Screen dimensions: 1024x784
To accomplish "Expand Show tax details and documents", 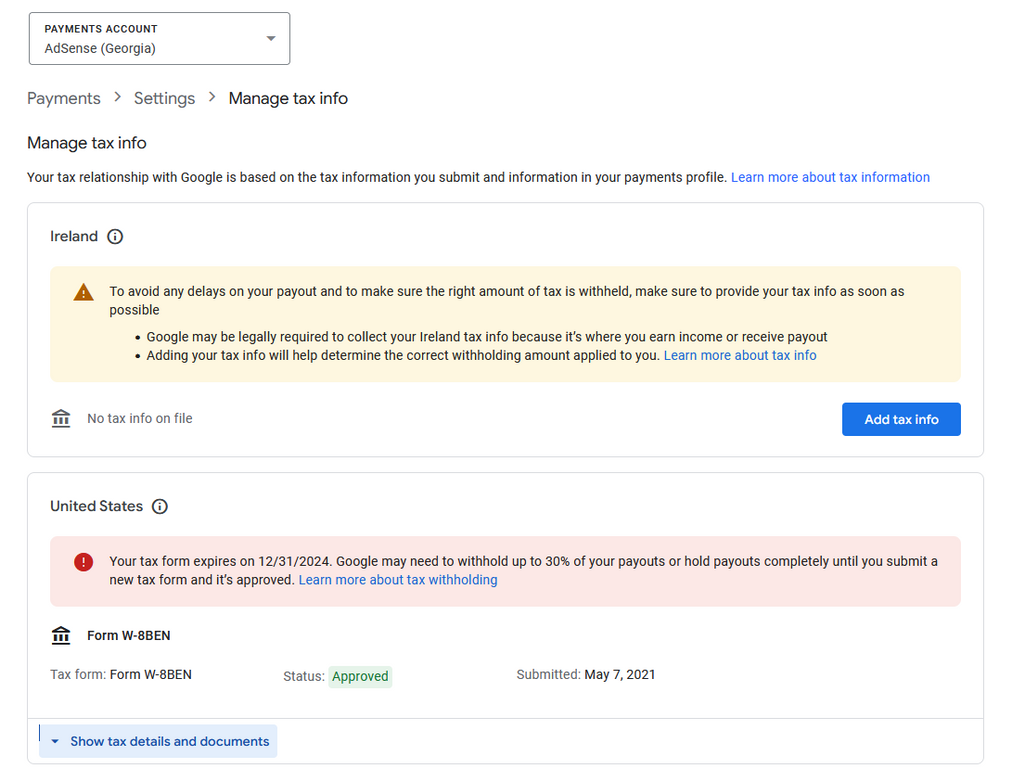I will click(158, 742).
